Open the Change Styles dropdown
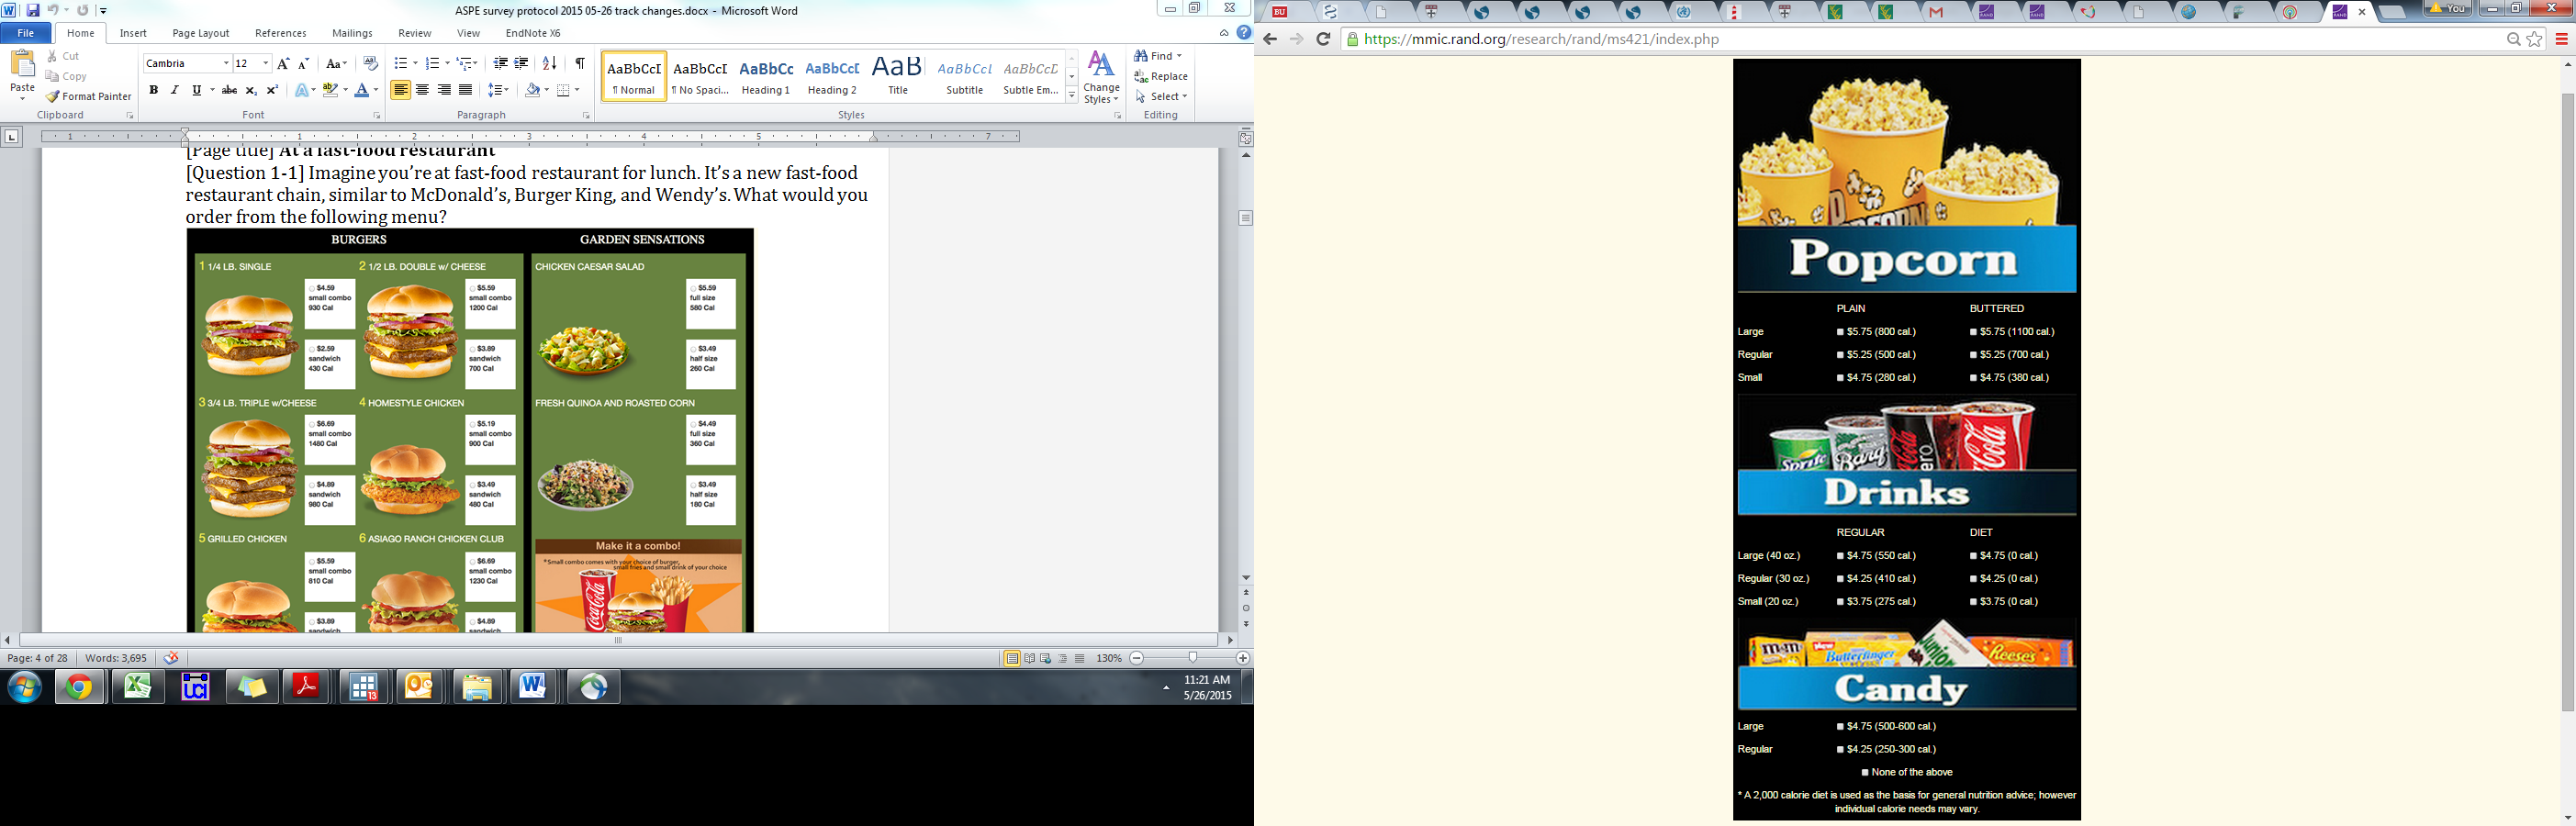2576x826 pixels. pos(1101,77)
